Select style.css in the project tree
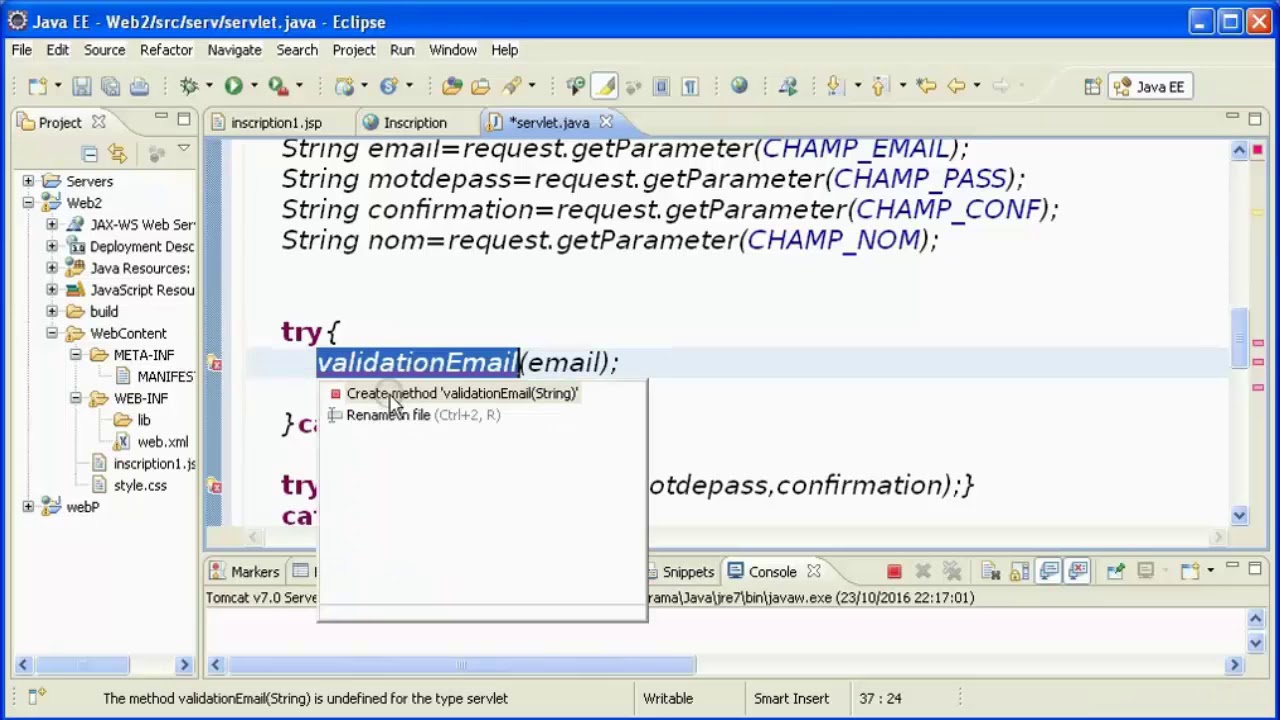1280x720 pixels. 140,485
